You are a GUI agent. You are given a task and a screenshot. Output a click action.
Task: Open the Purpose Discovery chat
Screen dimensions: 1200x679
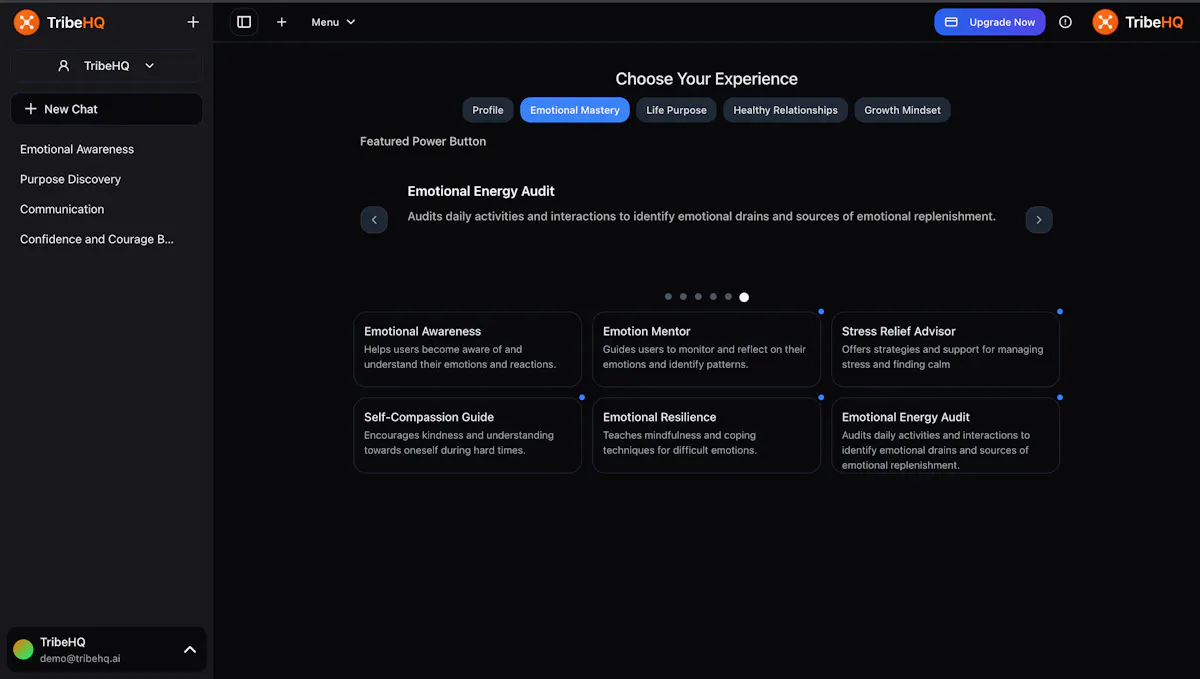pos(70,179)
